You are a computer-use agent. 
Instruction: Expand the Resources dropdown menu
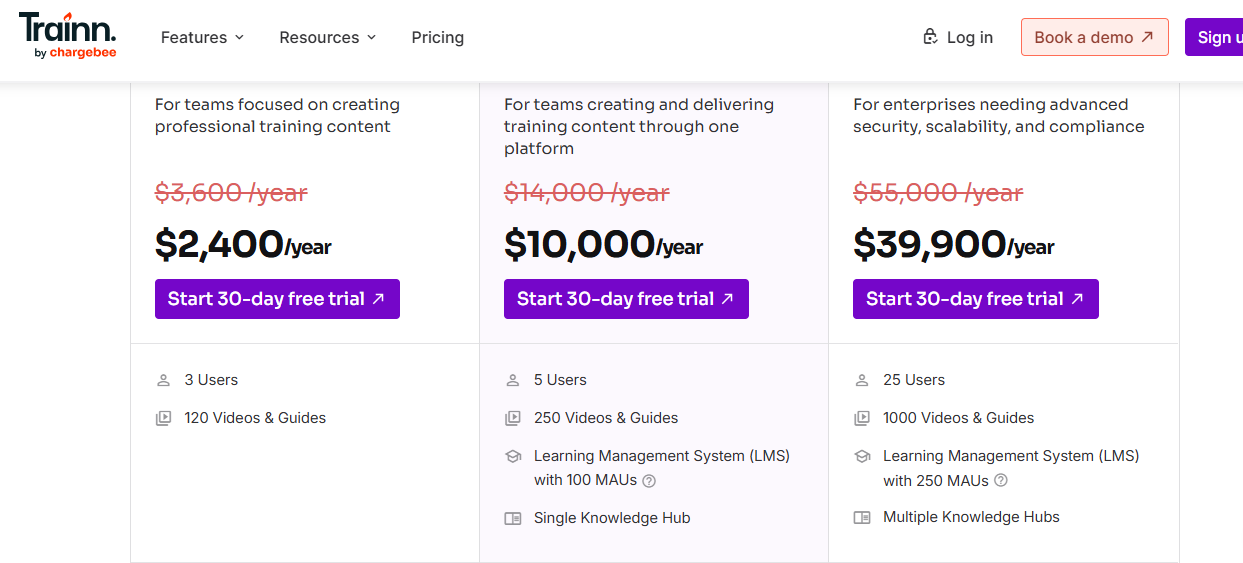click(328, 37)
